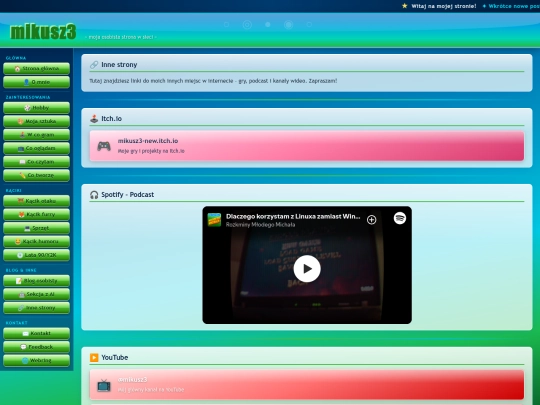
Task: Play the Spotify podcast episode
Action: pyautogui.click(x=307, y=269)
